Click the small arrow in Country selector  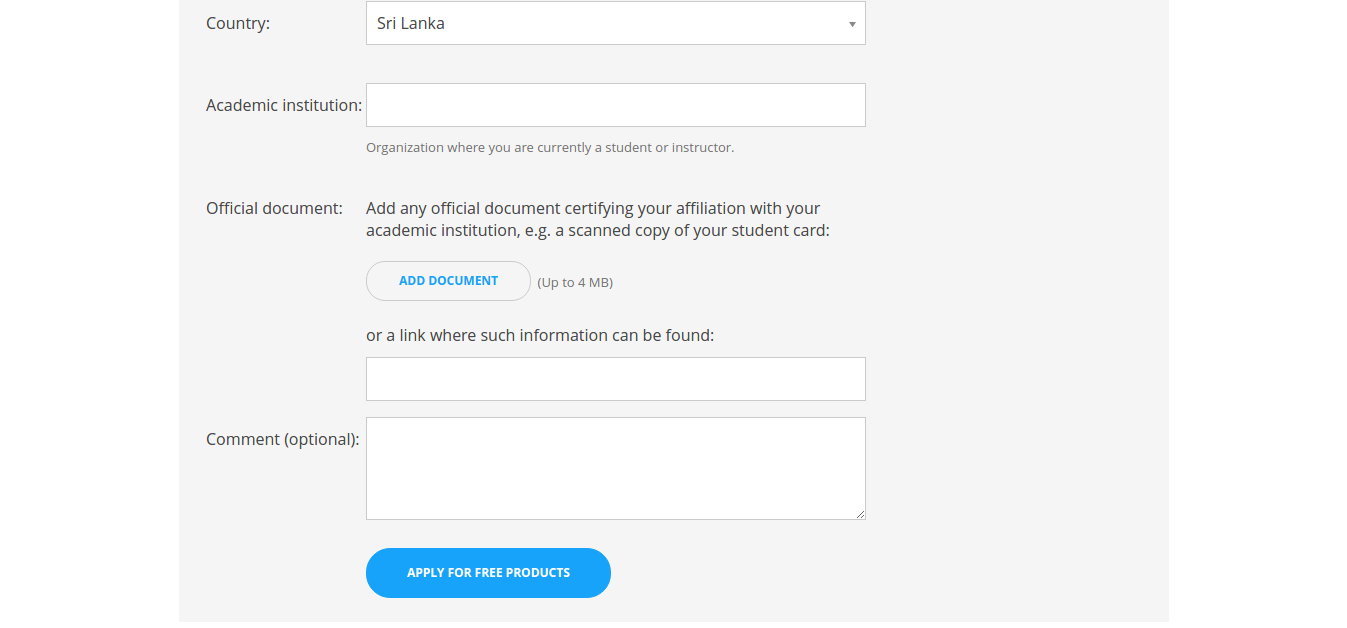point(852,24)
